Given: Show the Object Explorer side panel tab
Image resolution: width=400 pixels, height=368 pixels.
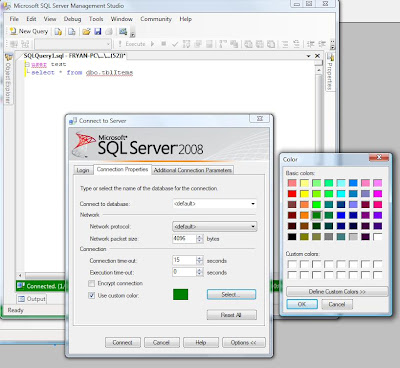Looking at the screenshot, I should click(8, 79).
